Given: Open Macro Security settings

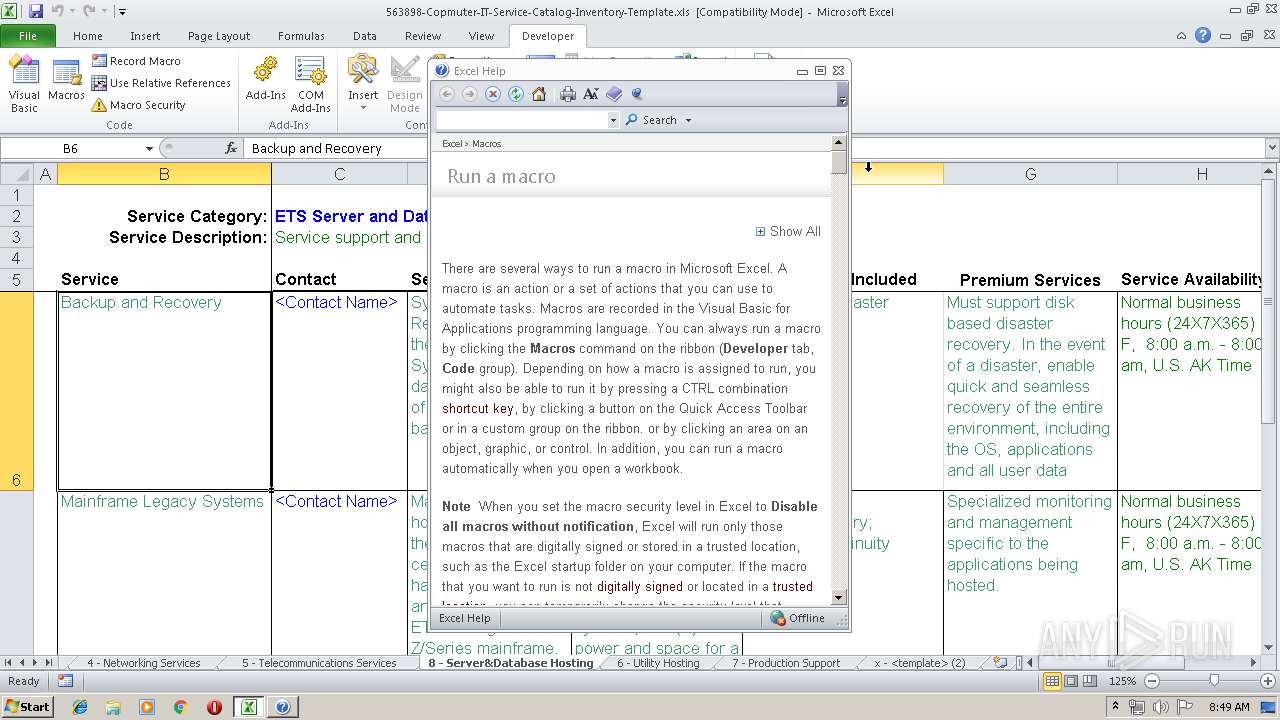Looking at the screenshot, I should tap(139, 105).
